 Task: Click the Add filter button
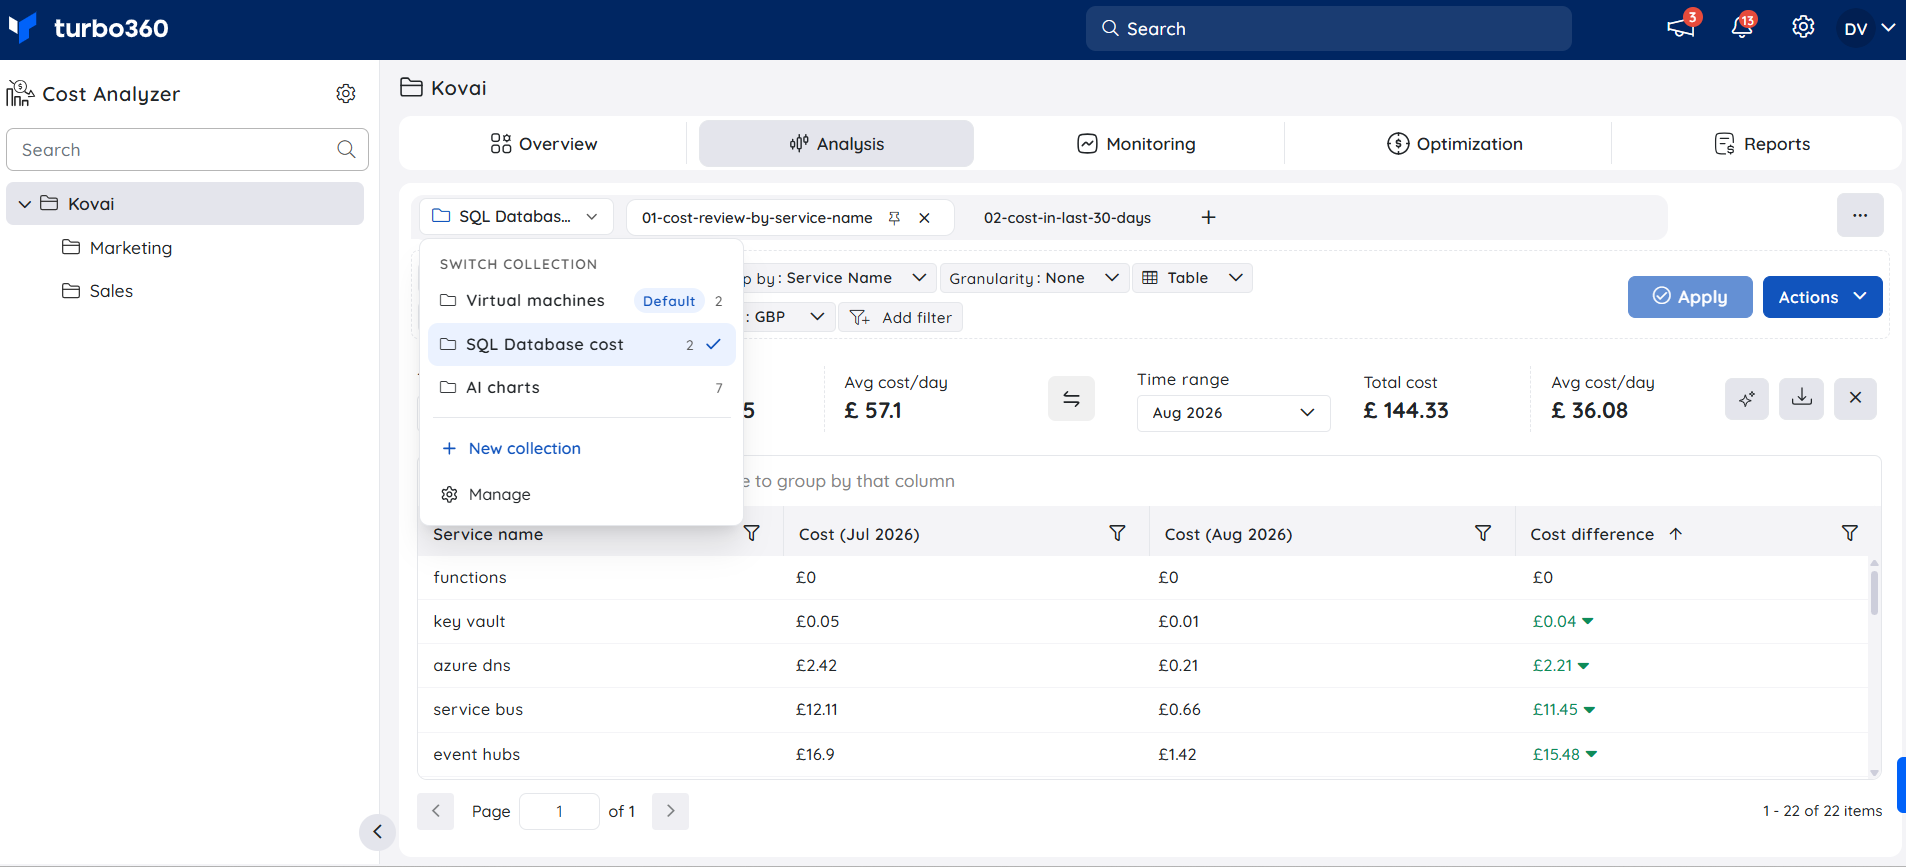click(900, 318)
